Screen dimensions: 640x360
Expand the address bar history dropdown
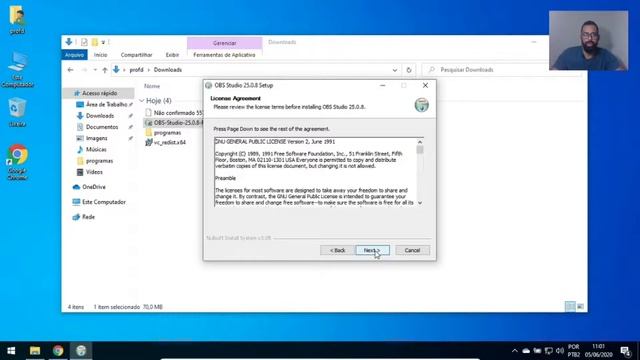(x=395, y=70)
